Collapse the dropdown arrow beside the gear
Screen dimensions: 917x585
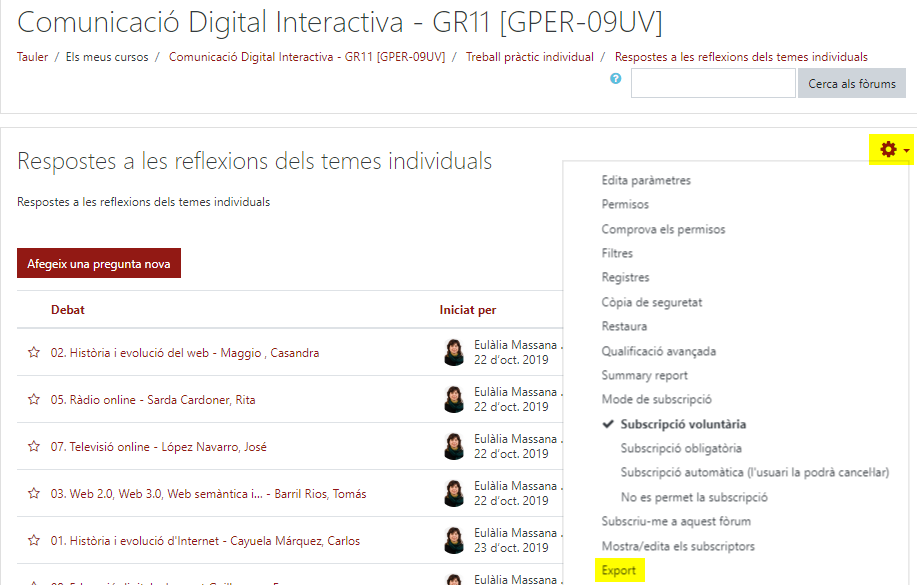(906, 151)
